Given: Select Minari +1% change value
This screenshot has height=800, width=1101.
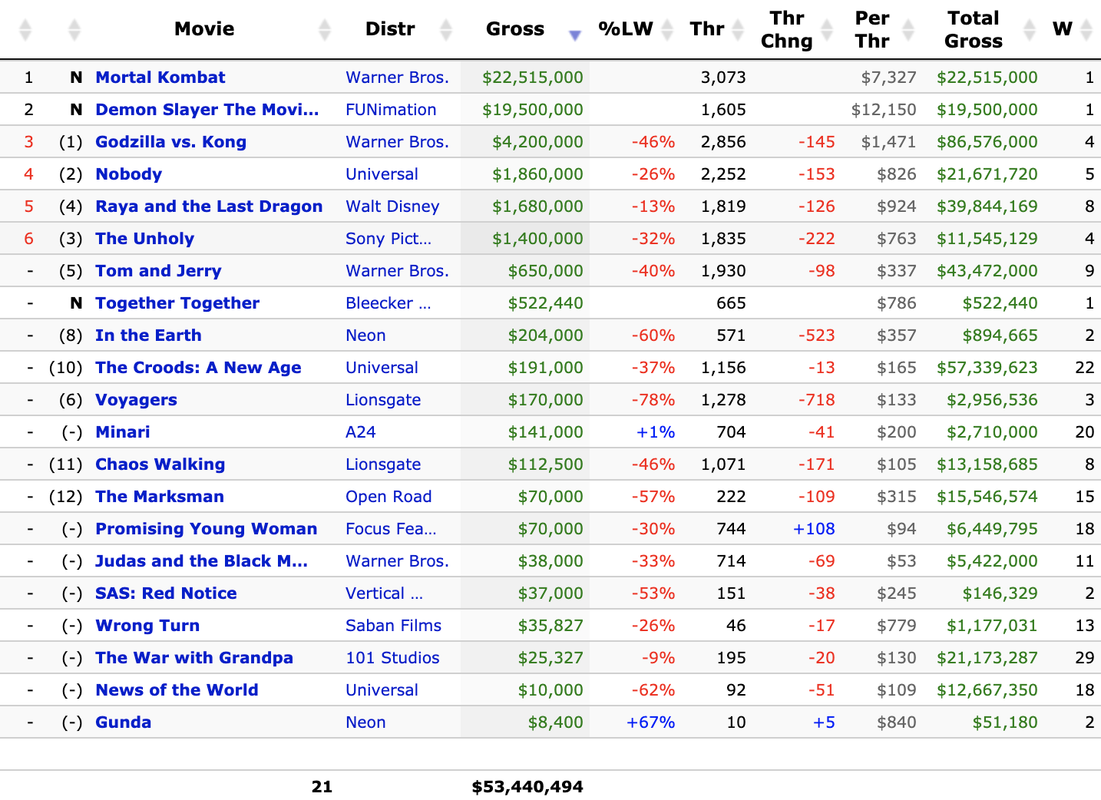Looking at the screenshot, I should point(655,433).
